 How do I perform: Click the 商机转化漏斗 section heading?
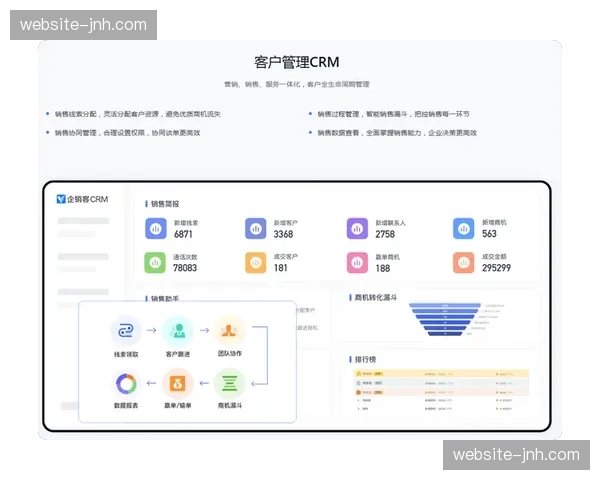click(375, 297)
